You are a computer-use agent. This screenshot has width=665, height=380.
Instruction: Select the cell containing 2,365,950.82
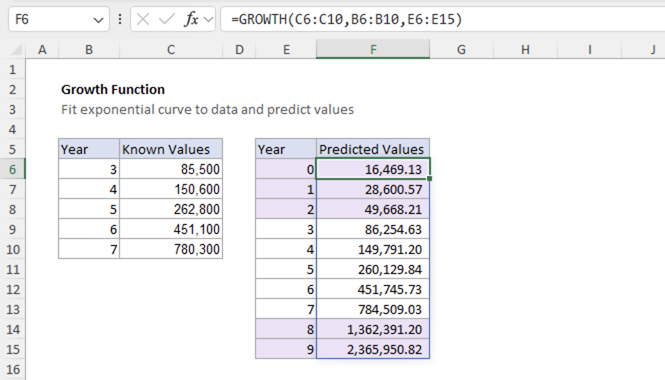click(x=373, y=349)
